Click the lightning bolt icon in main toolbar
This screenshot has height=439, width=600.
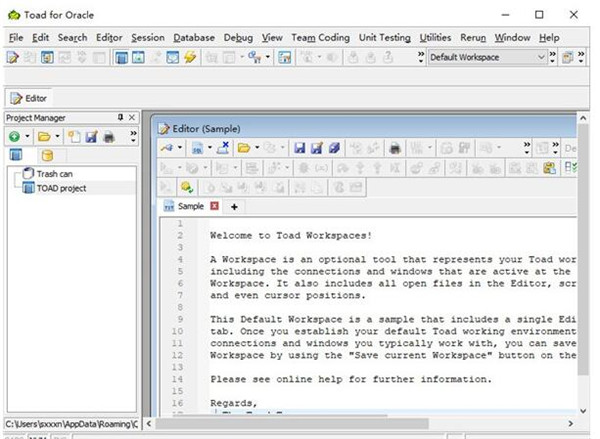tap(189, 58)
